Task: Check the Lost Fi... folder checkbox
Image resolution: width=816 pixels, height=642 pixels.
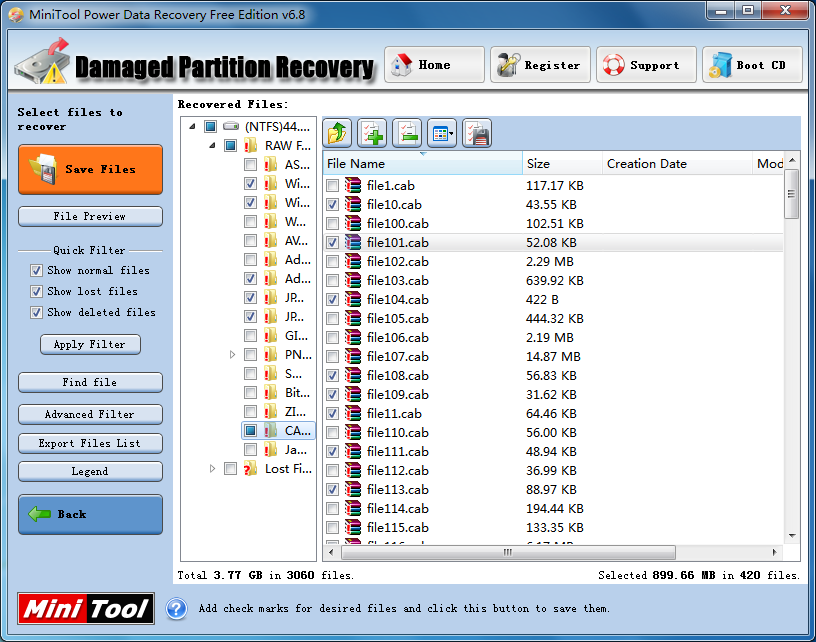Action: (231, 469)
